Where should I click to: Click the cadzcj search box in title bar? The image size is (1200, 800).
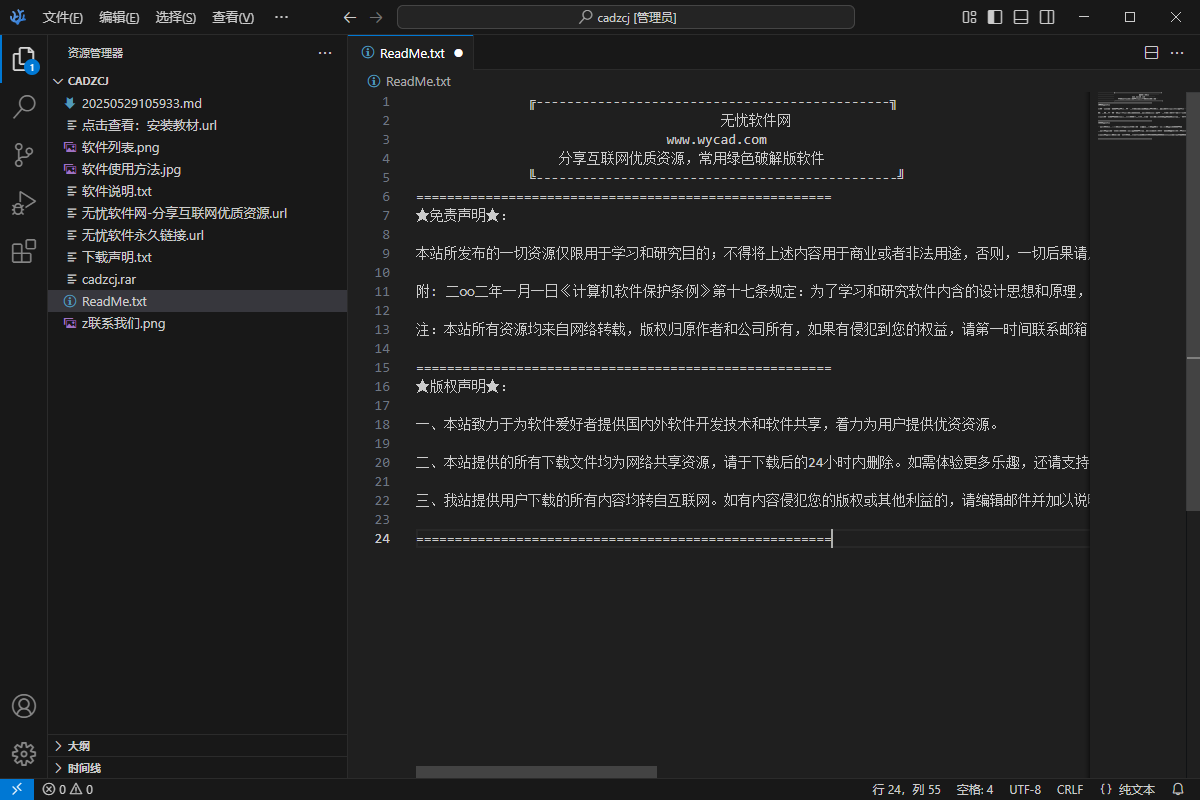point(627,17)
